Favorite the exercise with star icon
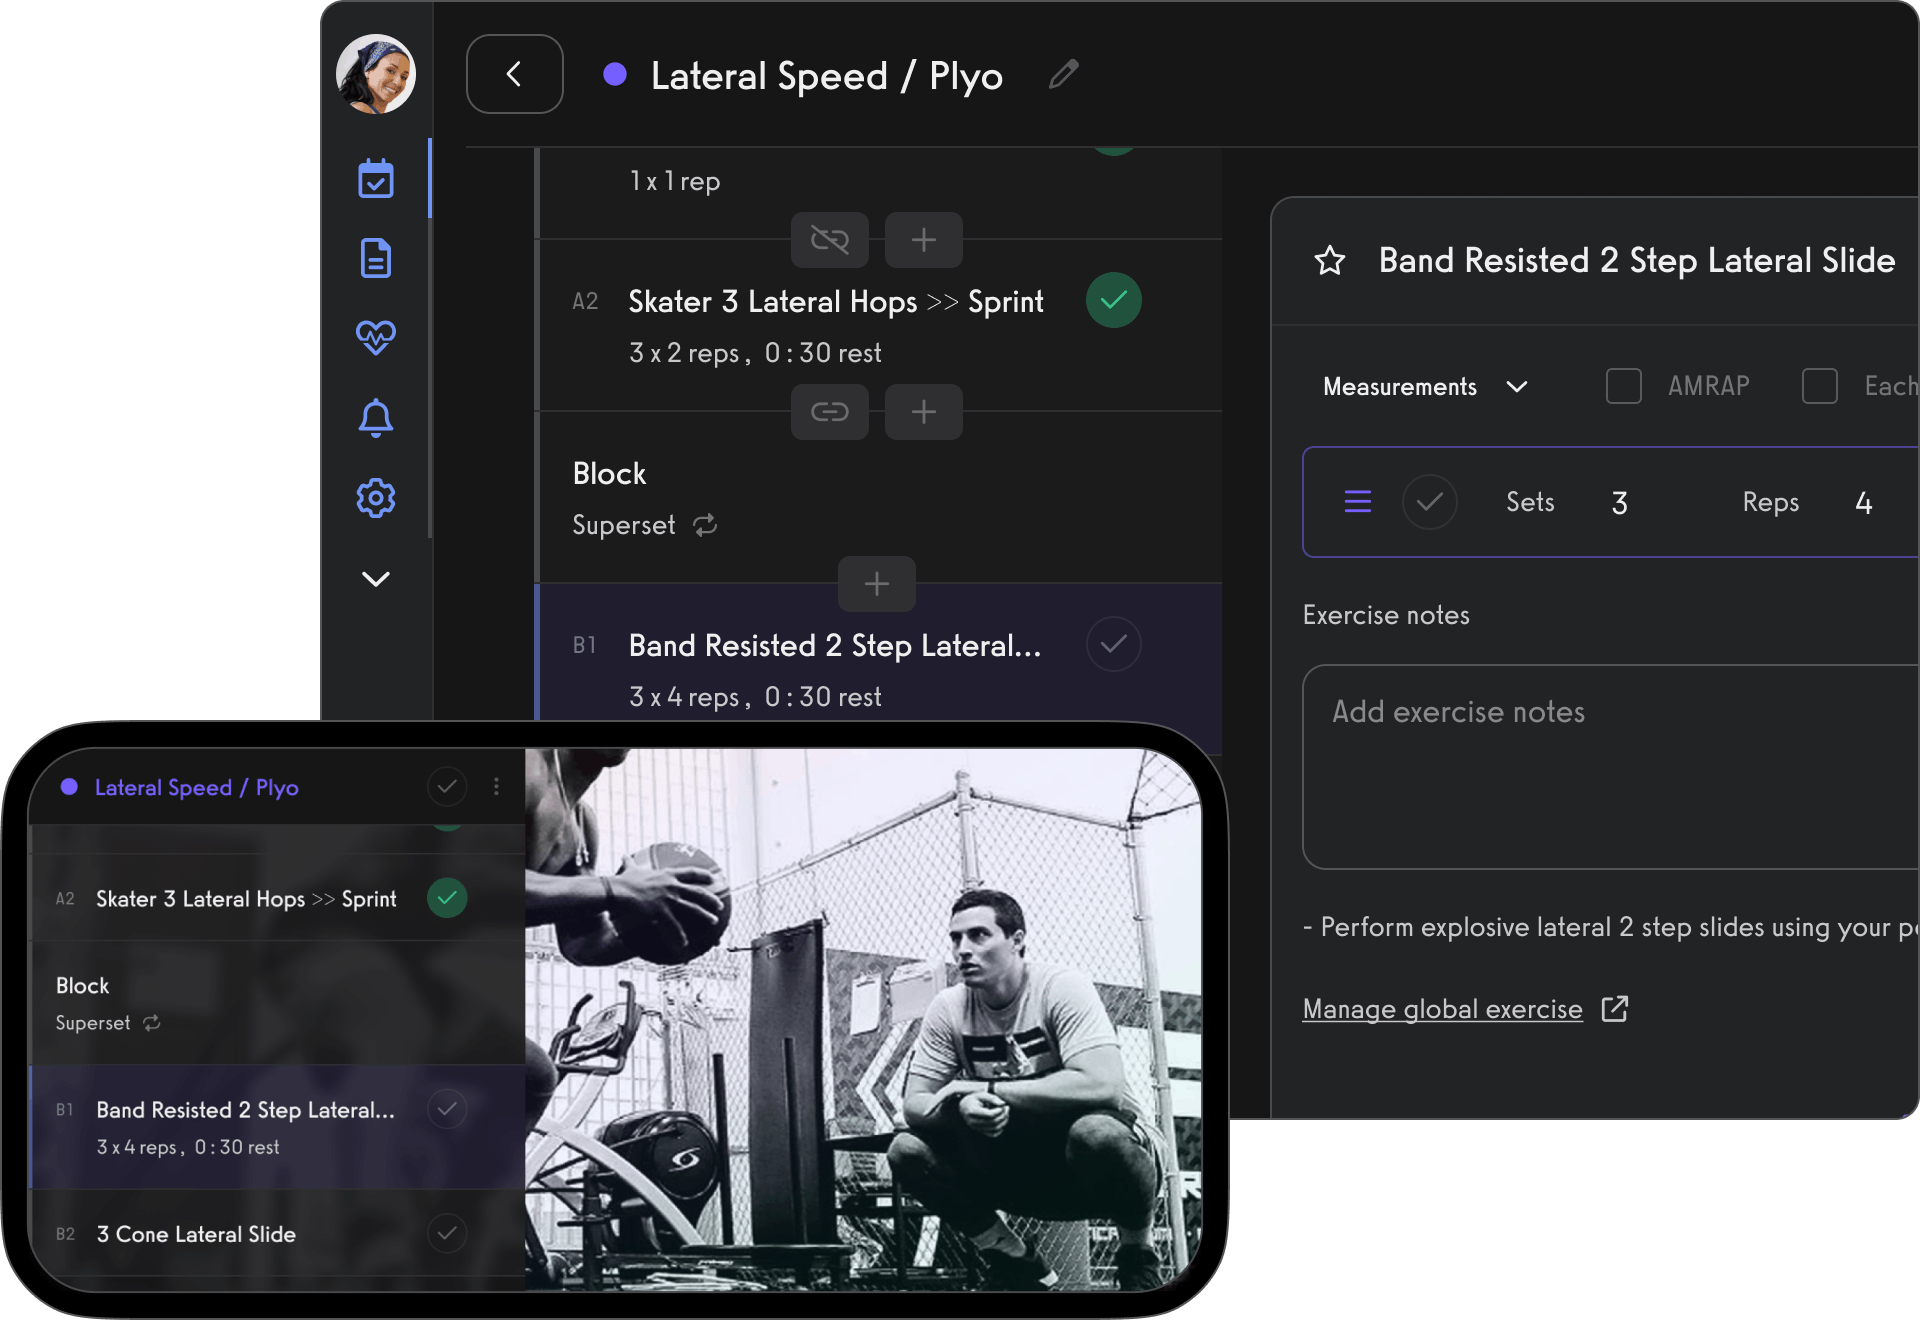Viewport: 1920px width, 1320px height. tap(1329, 261)
